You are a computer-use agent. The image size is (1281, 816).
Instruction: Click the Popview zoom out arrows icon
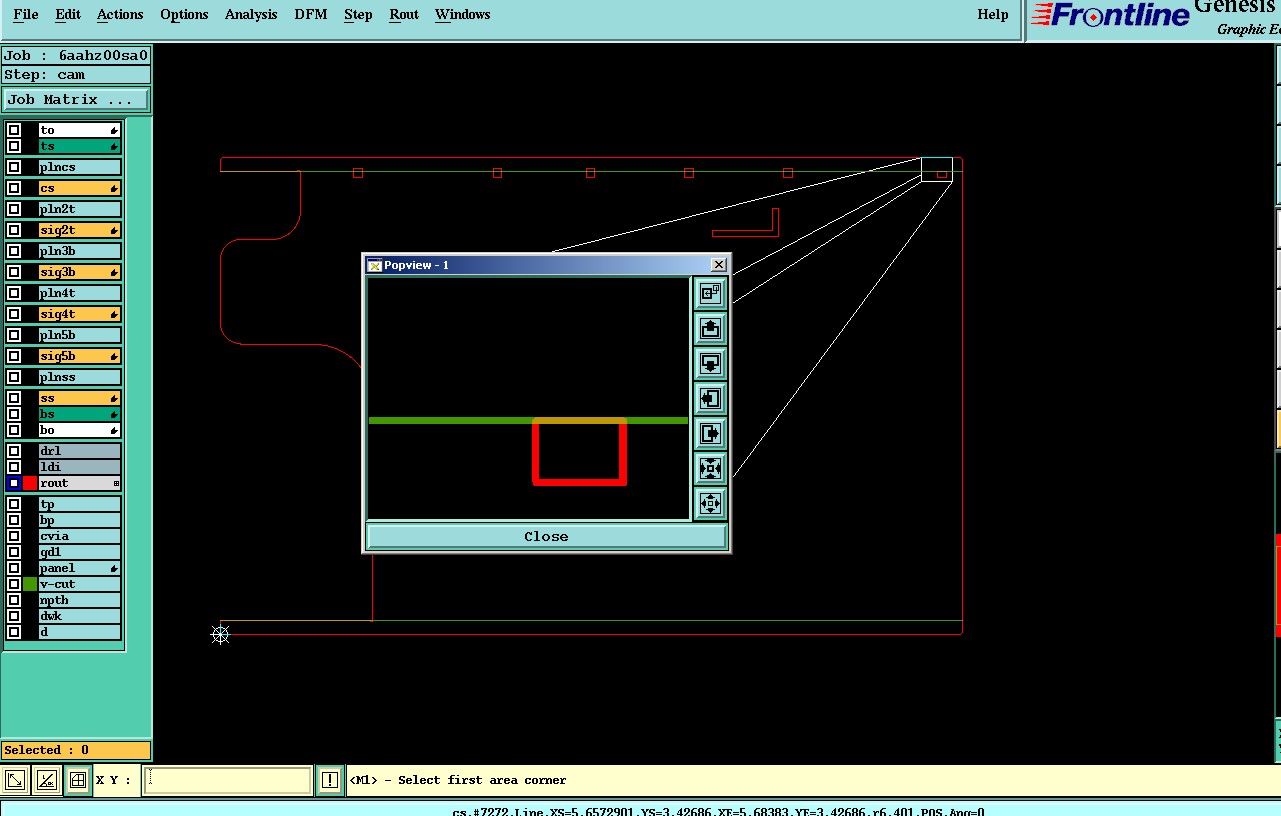(x=710, y=503)
